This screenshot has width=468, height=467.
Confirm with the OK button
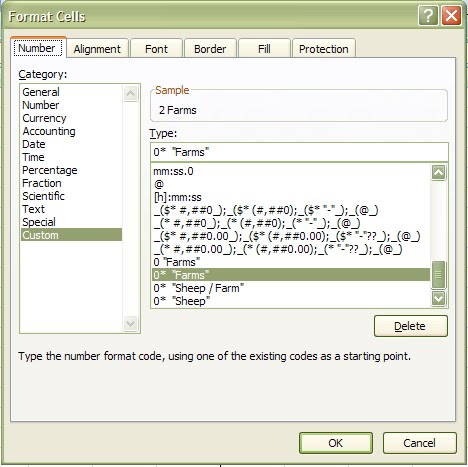point(336,443)
